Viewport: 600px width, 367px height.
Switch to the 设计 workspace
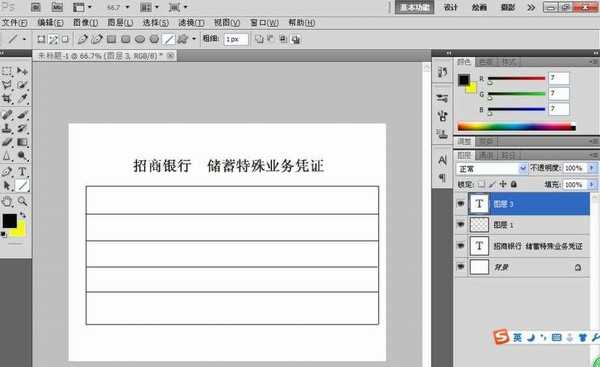point(450,7)
